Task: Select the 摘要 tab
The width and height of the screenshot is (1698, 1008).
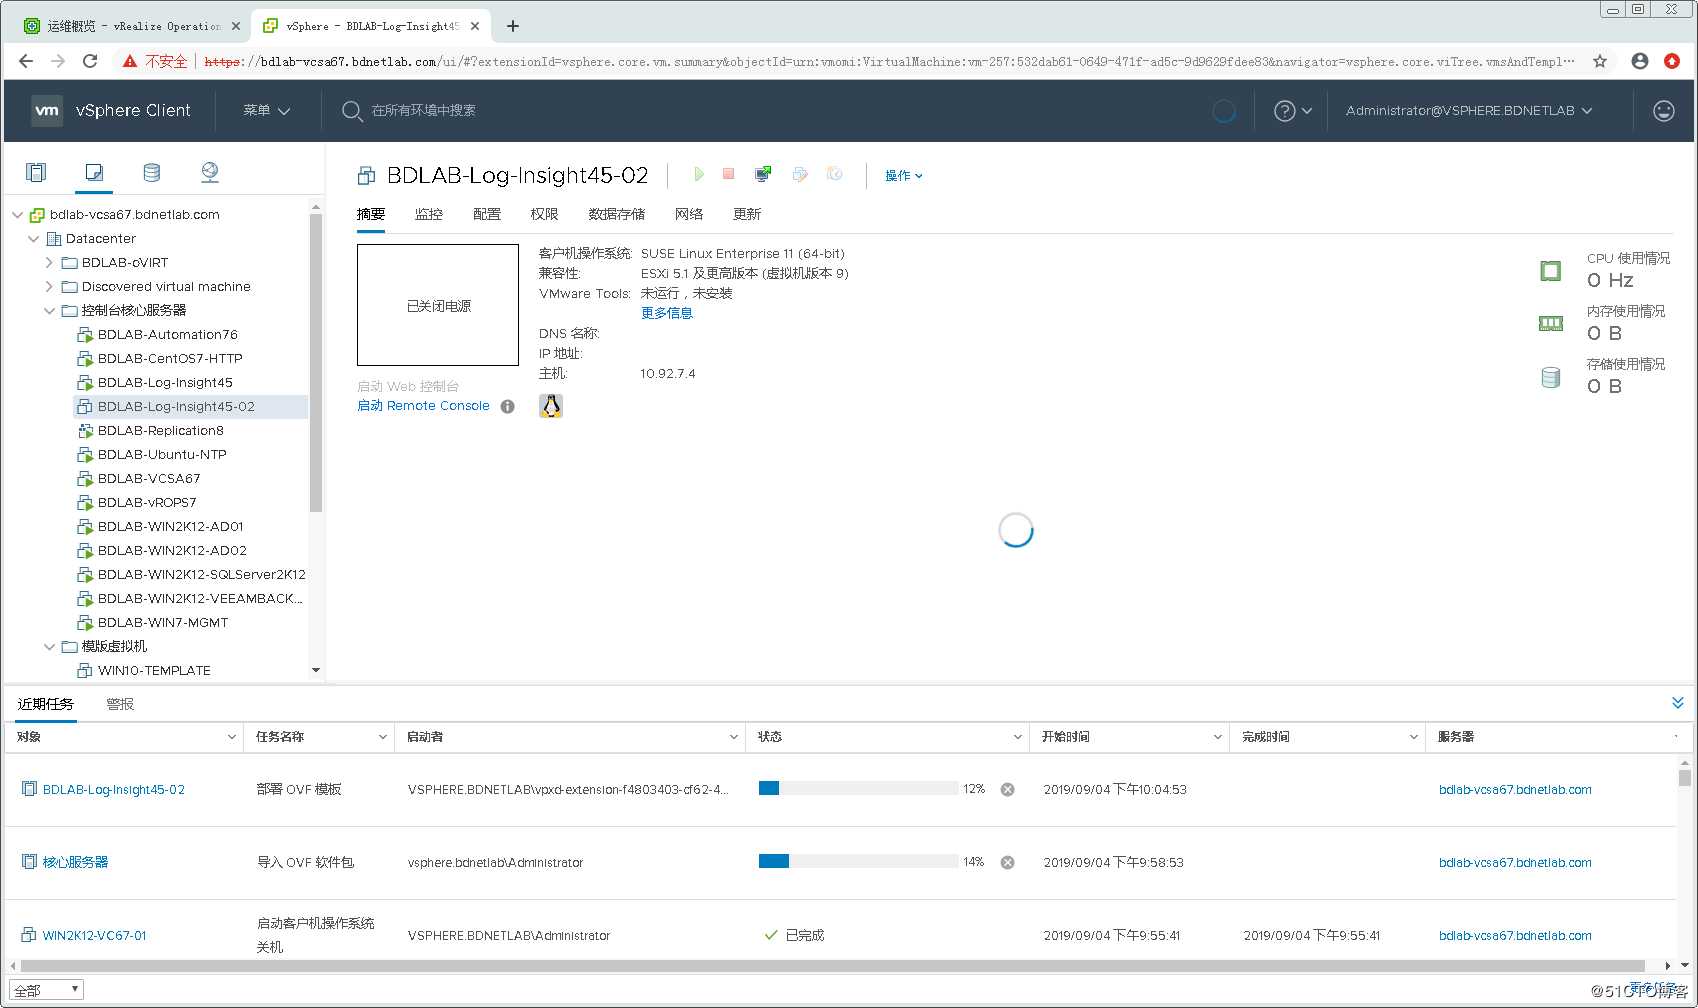Action: (x=371, y=214)
